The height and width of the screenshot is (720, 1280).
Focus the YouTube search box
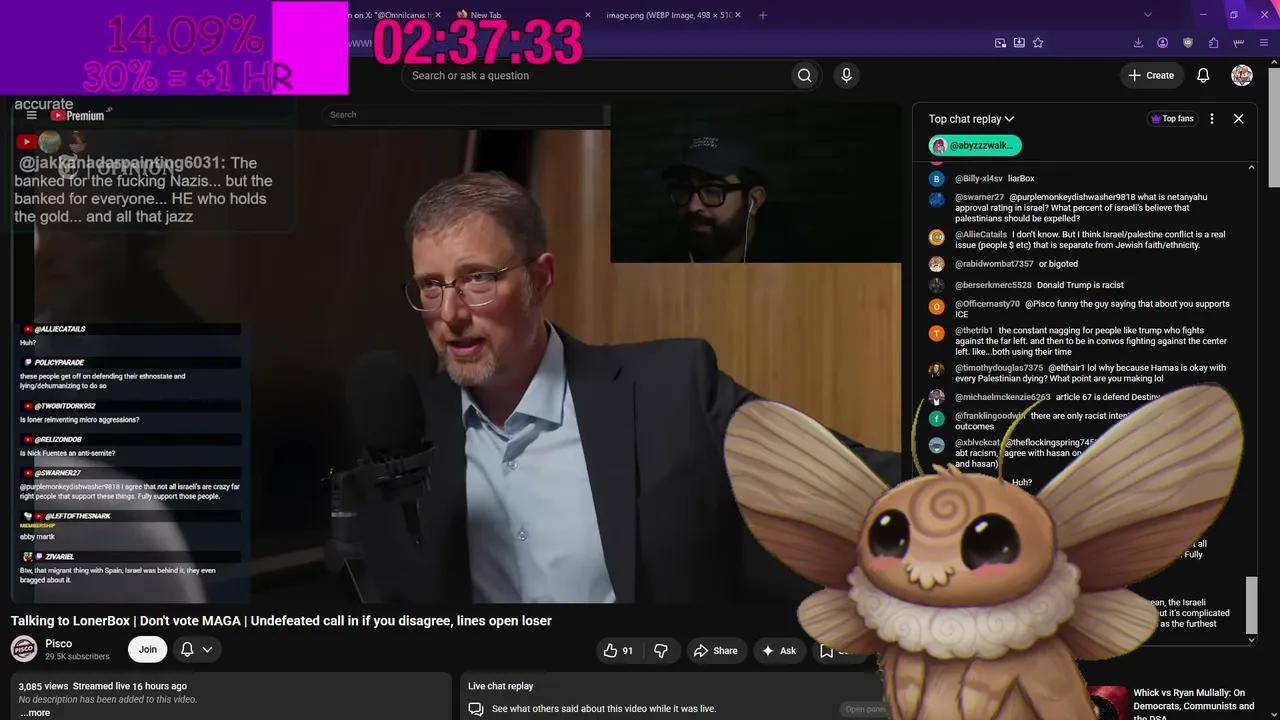coord(597,75)
